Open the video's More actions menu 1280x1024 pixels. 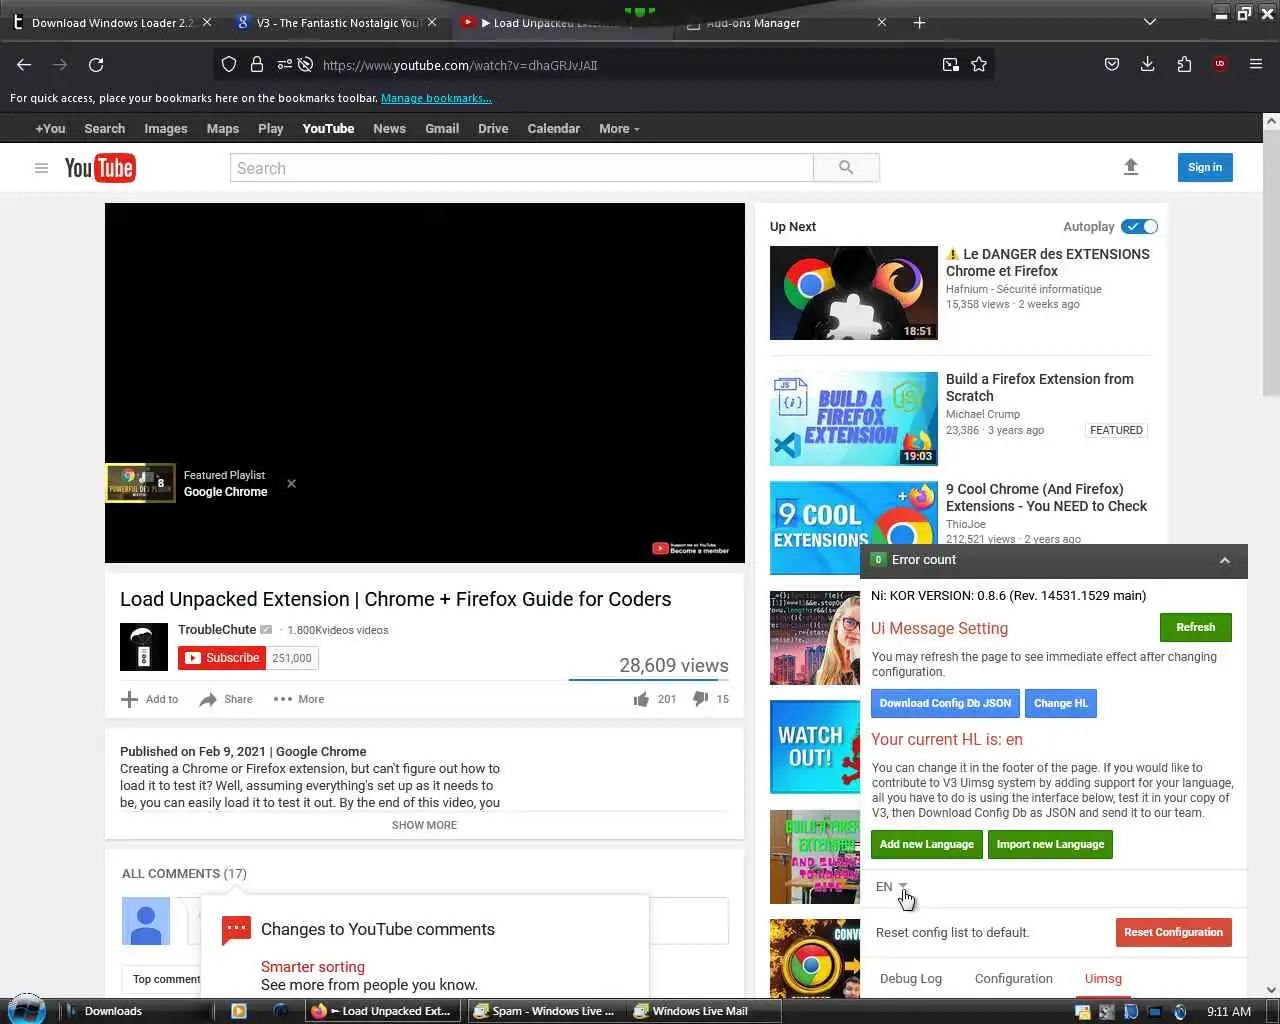pyautogui.click(x=299, y=699)
